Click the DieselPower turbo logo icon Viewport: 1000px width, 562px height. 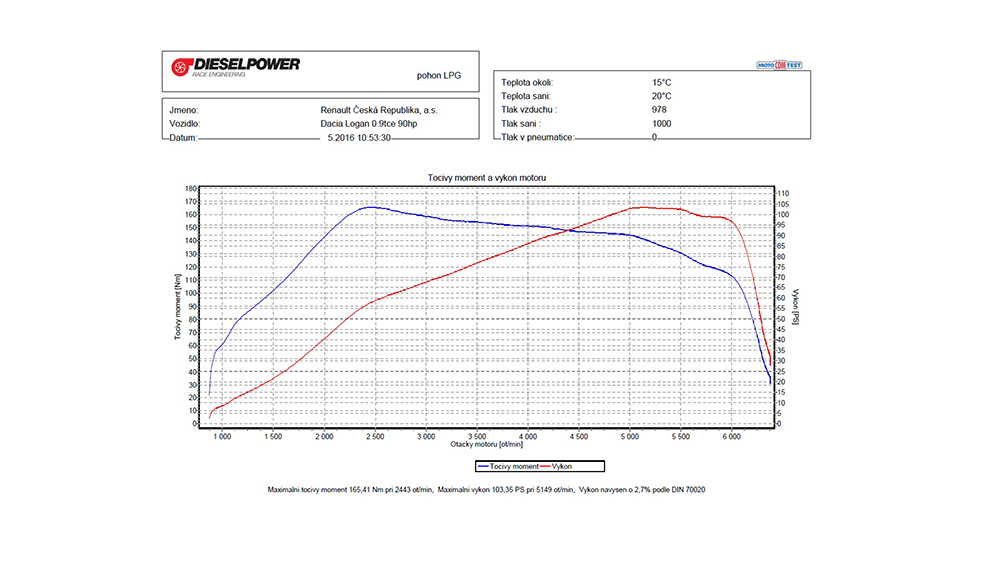click(181, 66)
